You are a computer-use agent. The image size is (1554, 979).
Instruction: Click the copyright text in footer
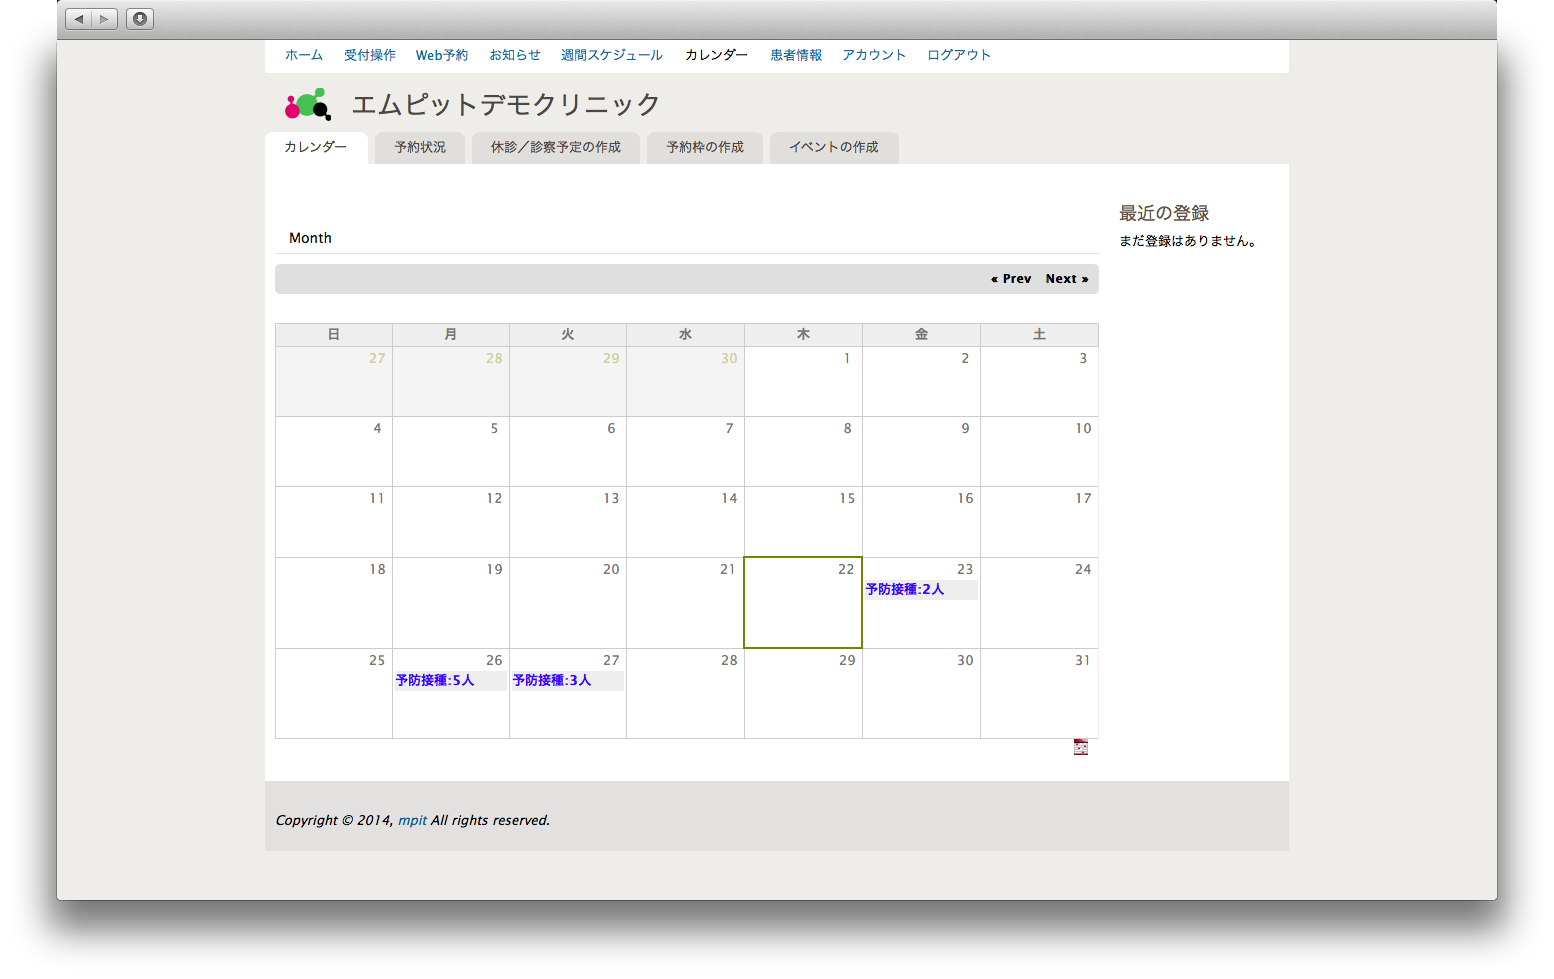413,820
